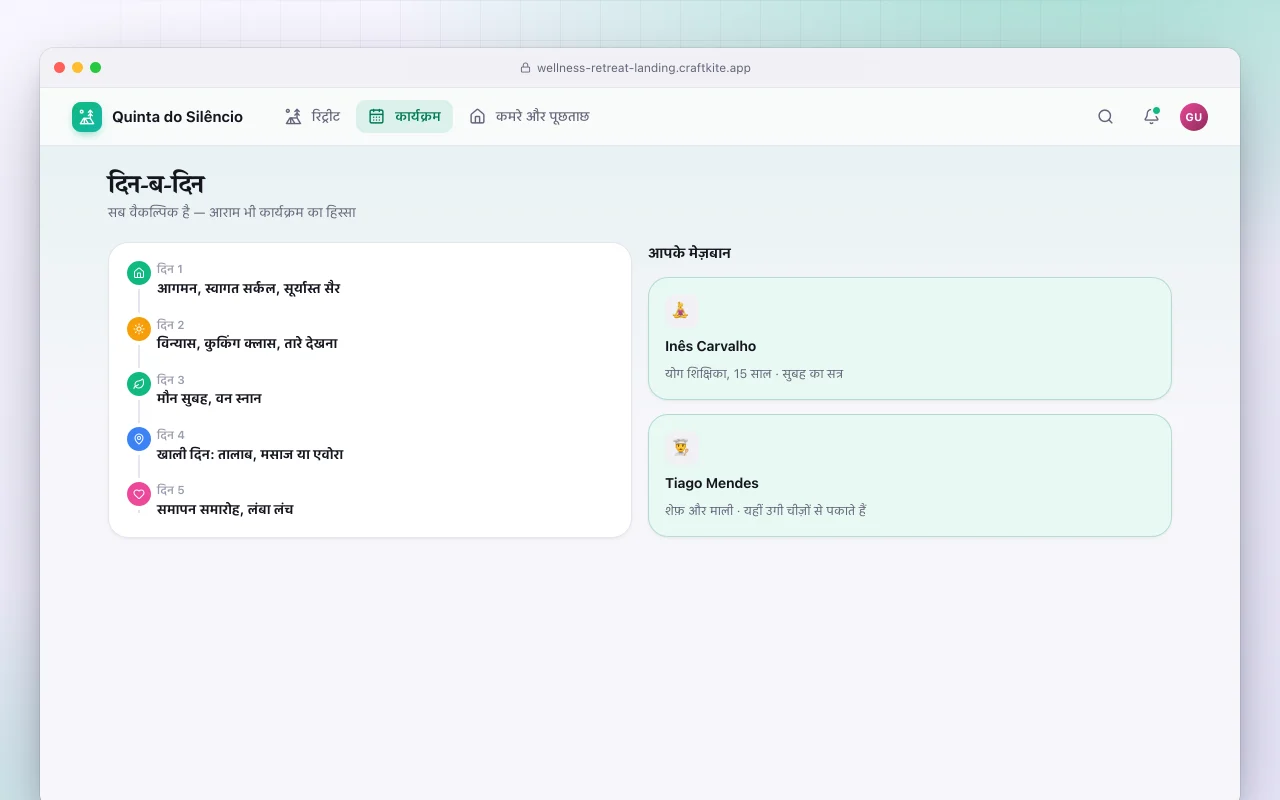The width and height of the screenshot is (1280, 800).
Task: Select the समापन समारोह, लंबा लंच entry
Action: click(x=225, y=509)
